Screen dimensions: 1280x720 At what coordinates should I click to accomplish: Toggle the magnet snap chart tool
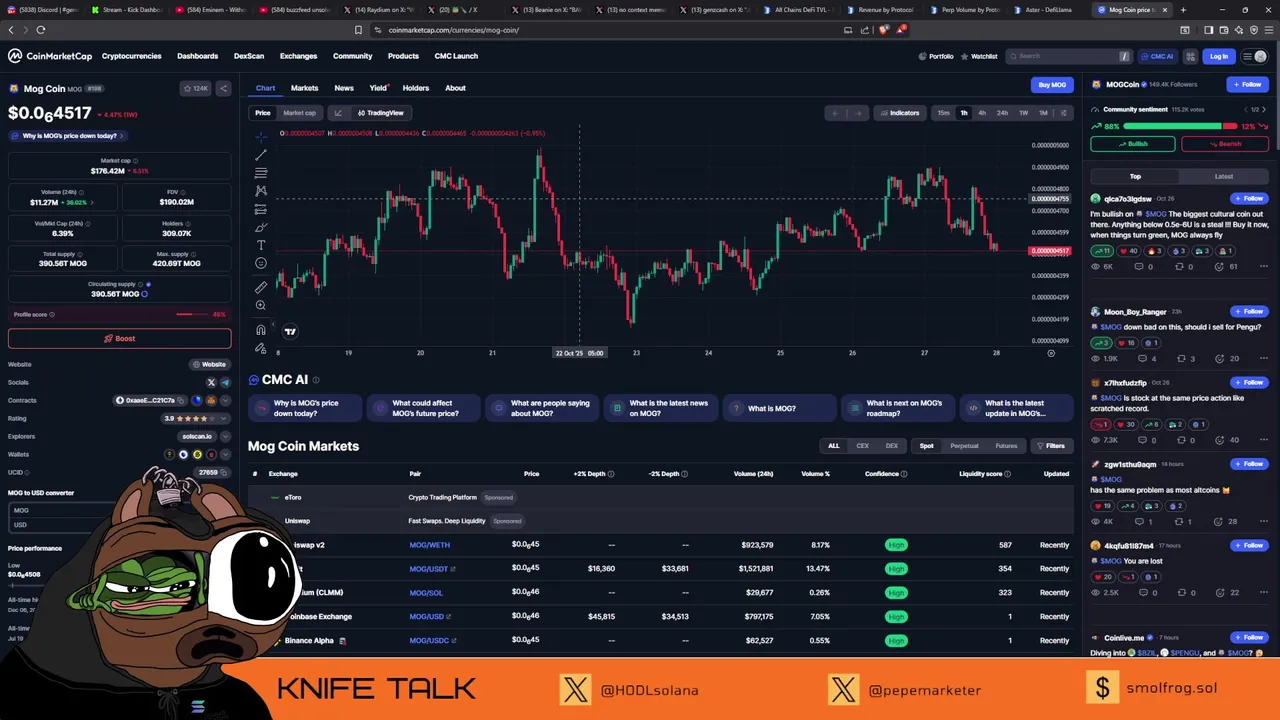(x=261, y=329)
